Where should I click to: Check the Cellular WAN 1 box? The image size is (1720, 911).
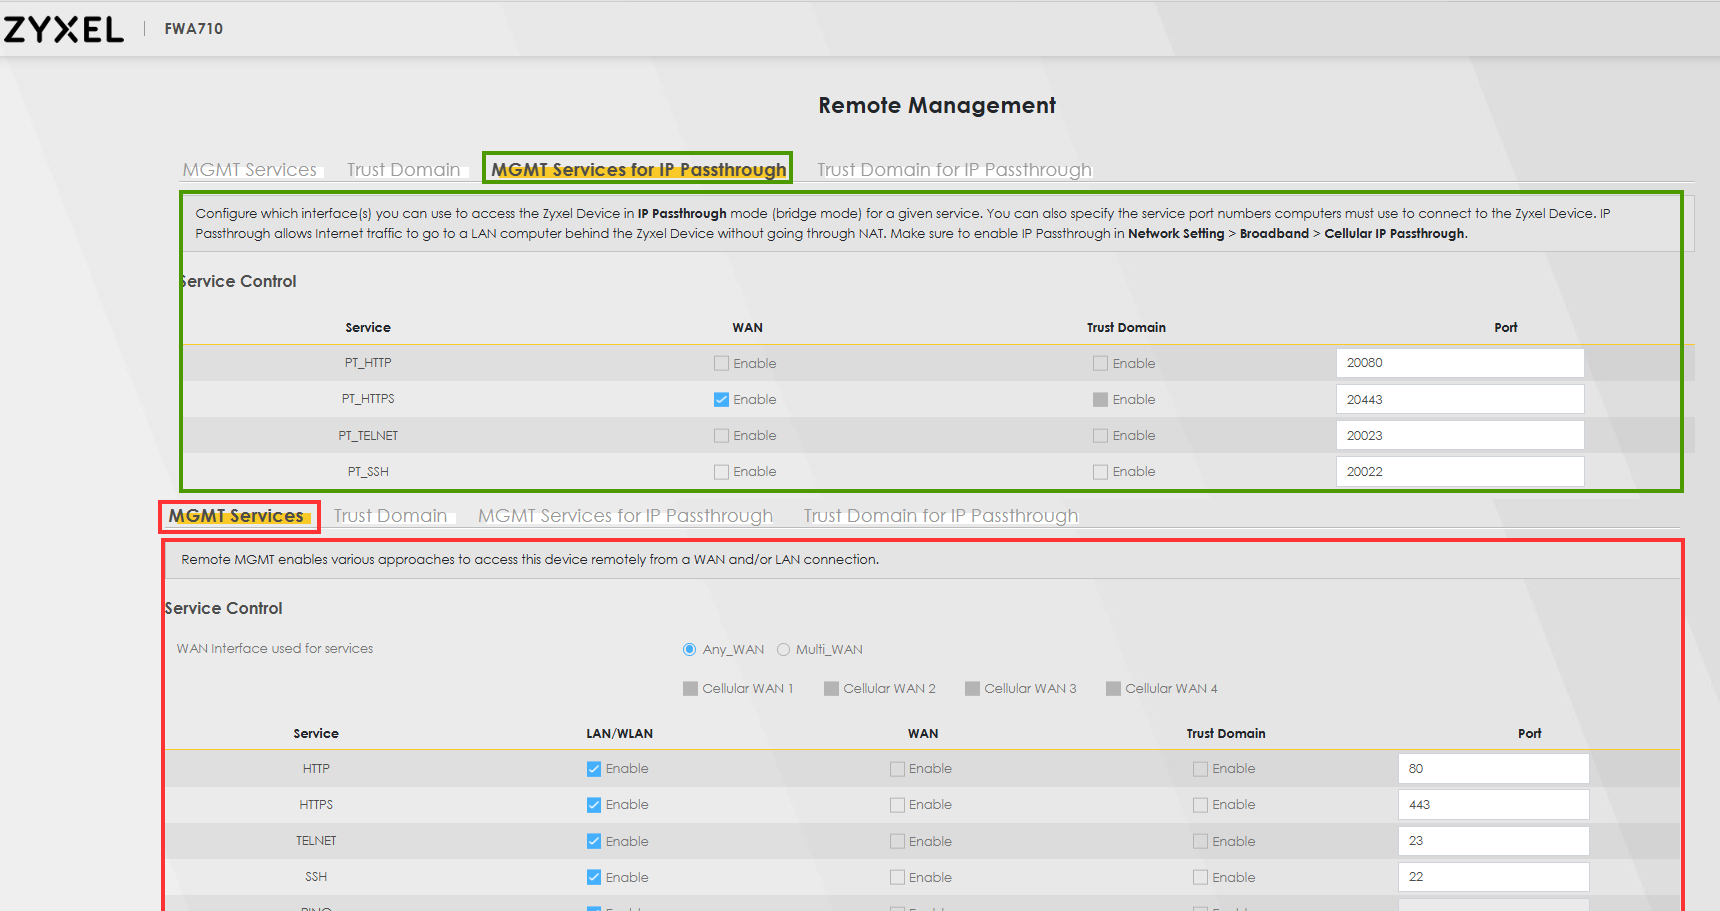pyautogui.click(x=690, y=689)
